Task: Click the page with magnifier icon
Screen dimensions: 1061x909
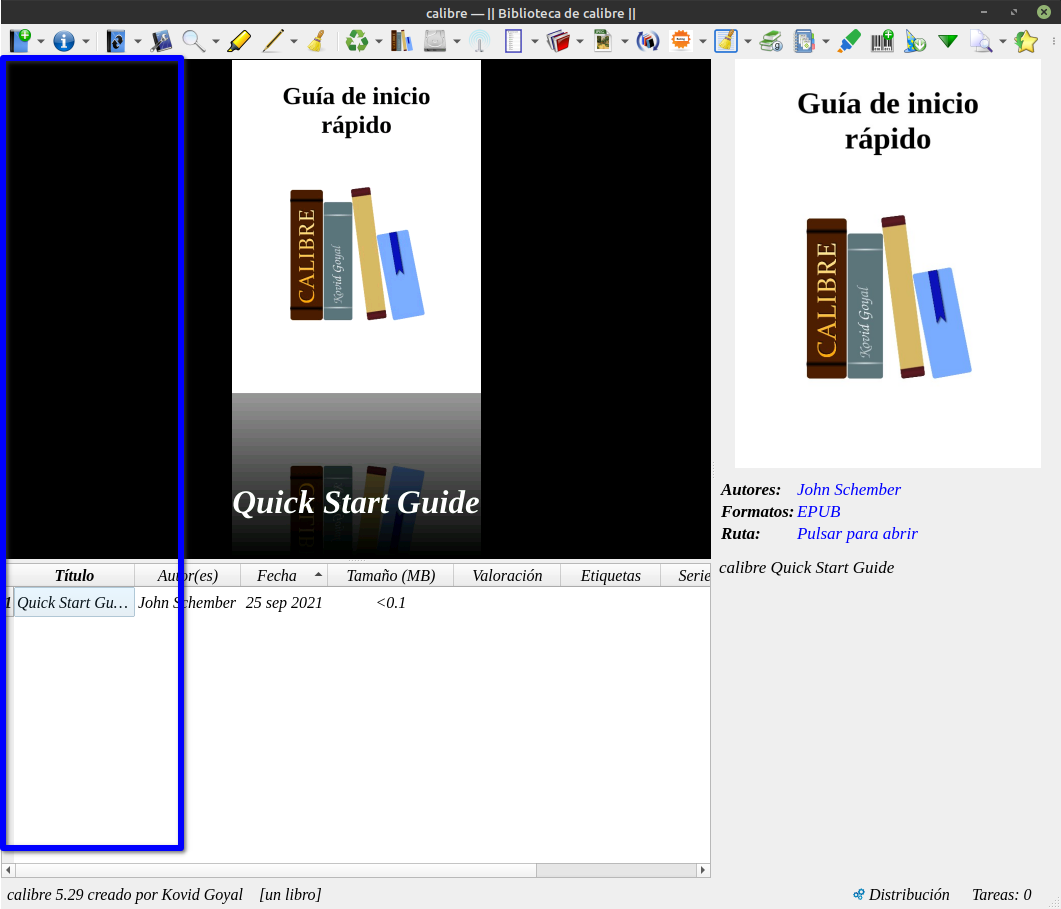Action: point(980,41)
